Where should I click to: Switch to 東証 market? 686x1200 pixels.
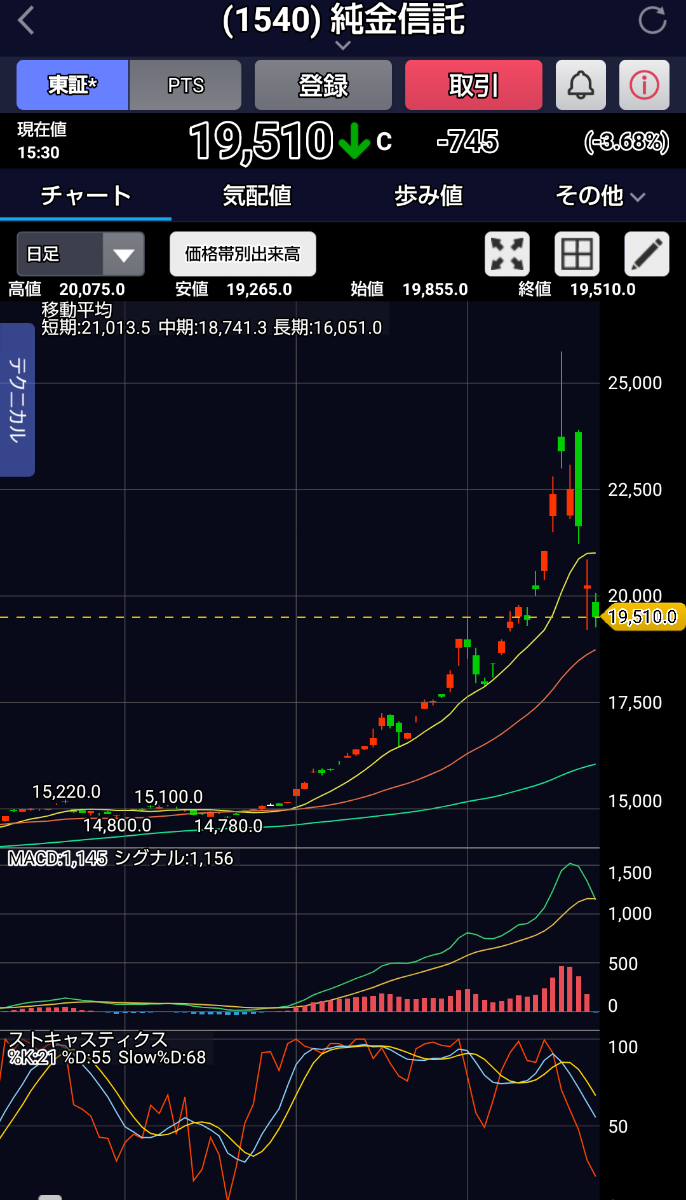pos(72,85)
